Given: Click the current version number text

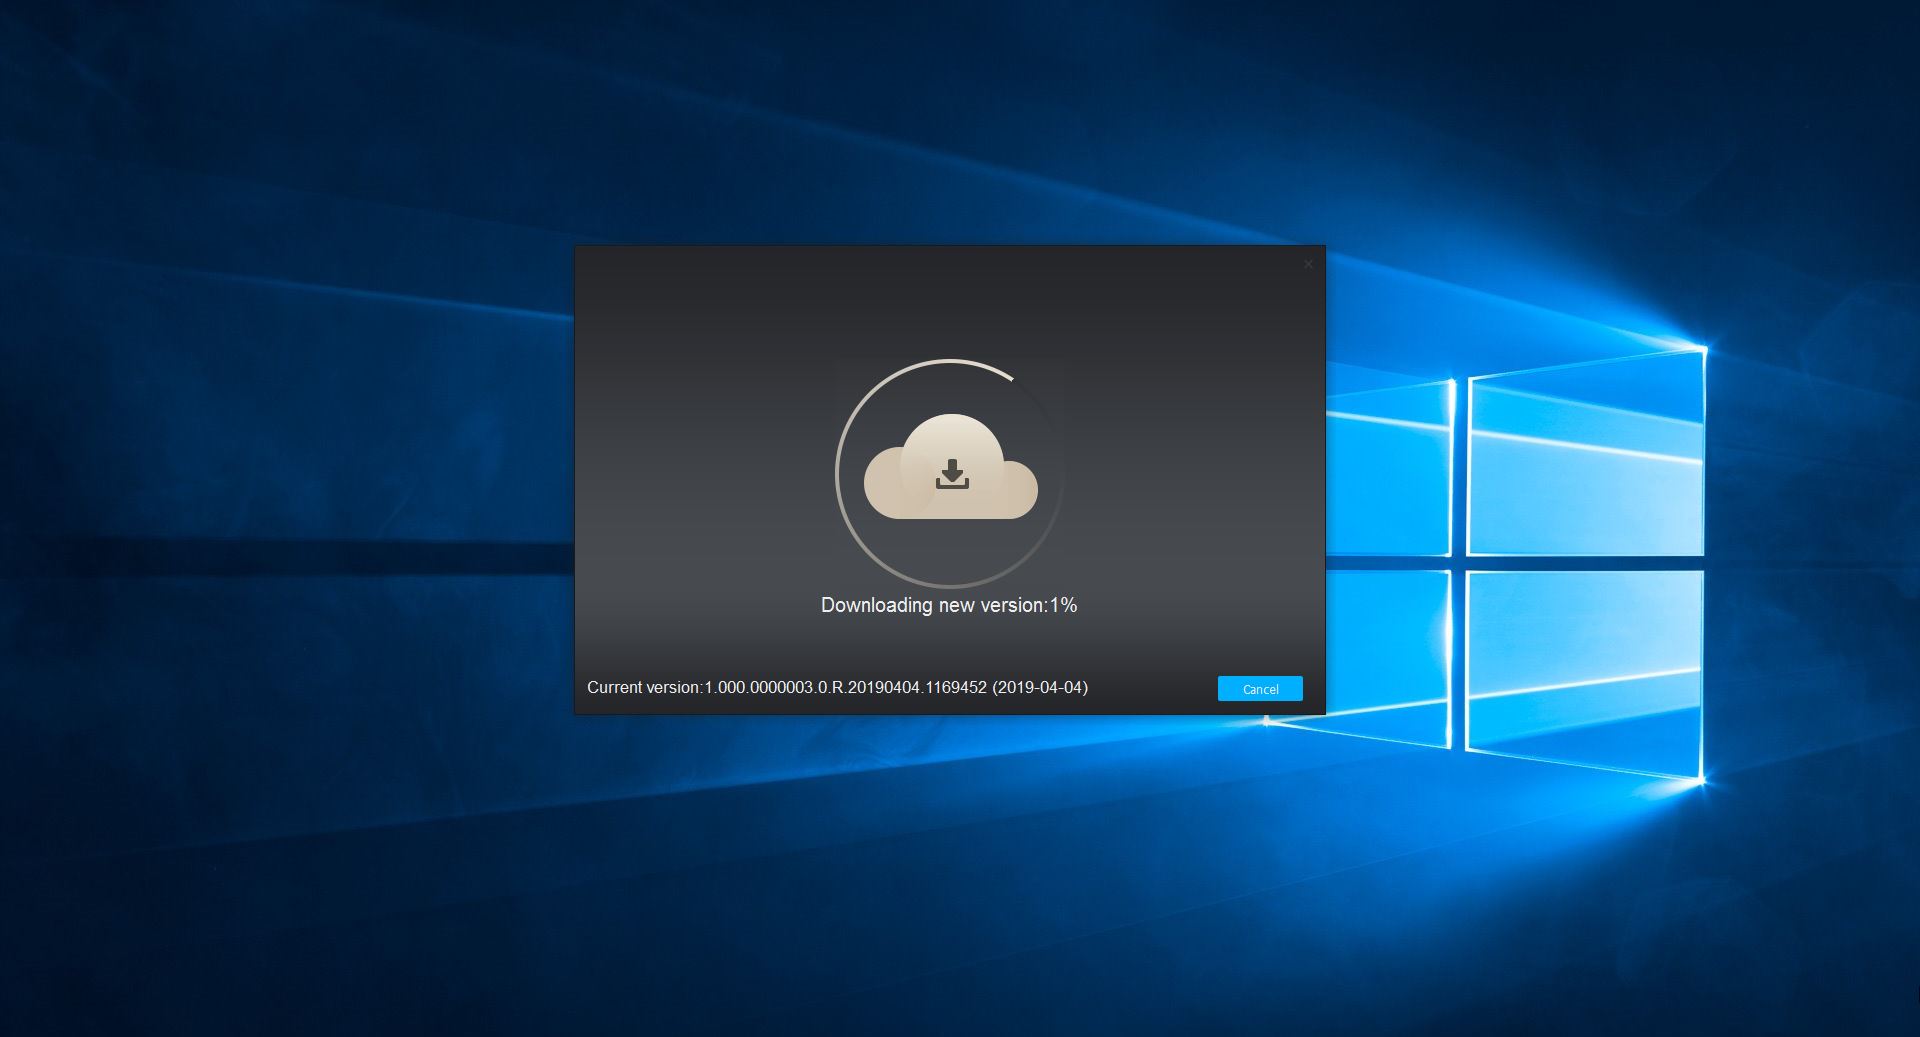Looking at the screenshot, I should point(837,687).
